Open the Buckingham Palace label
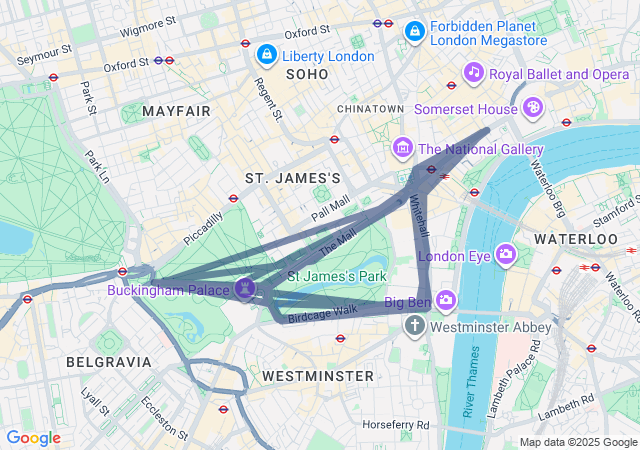Image resolution: width=640 pixels, height=450 pixels. click(168, 290)
